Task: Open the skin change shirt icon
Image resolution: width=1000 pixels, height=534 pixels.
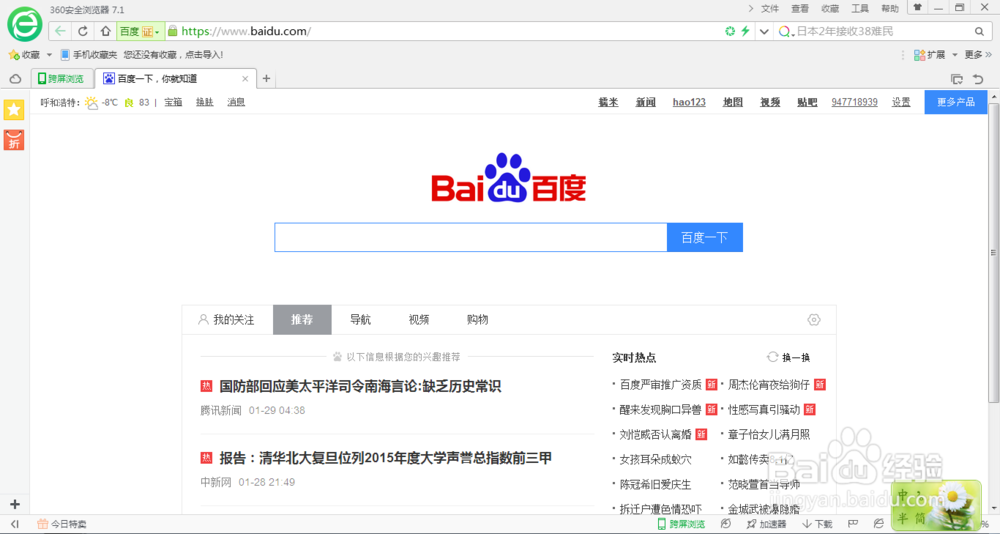Action: pos(918,8)
